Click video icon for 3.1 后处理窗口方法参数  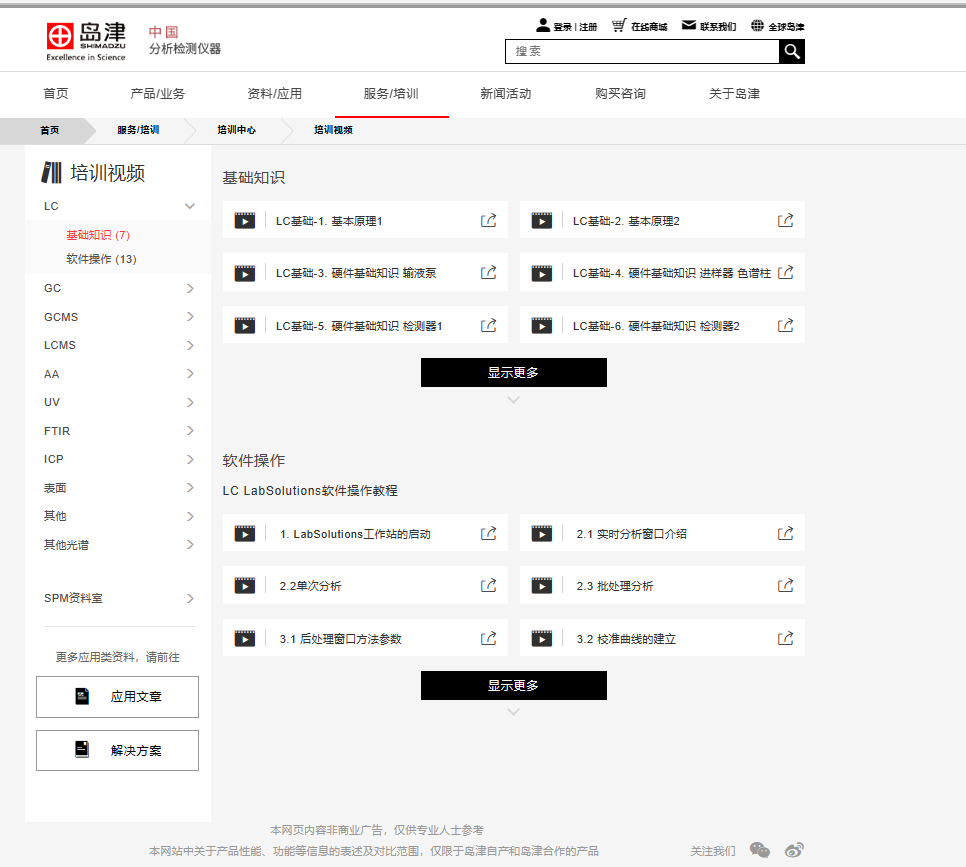coord(245,638)
